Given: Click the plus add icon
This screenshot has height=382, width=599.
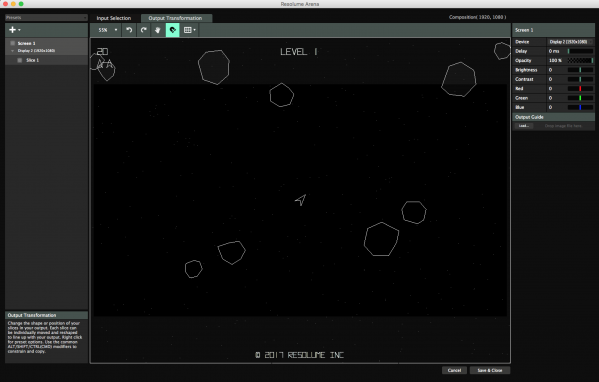Looking at the screenshot, I should pyautogui.click(x=15, y=30).
